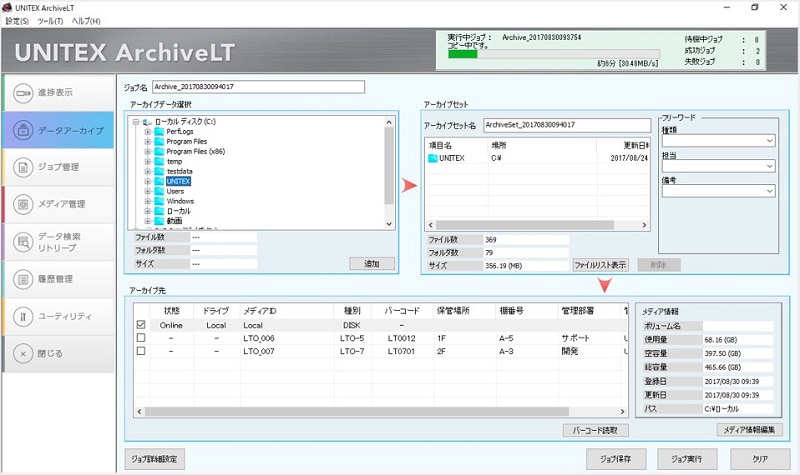Expand the Program Files tree node
800x475 pixels.
pyautogui.click(x=147, y=142)
